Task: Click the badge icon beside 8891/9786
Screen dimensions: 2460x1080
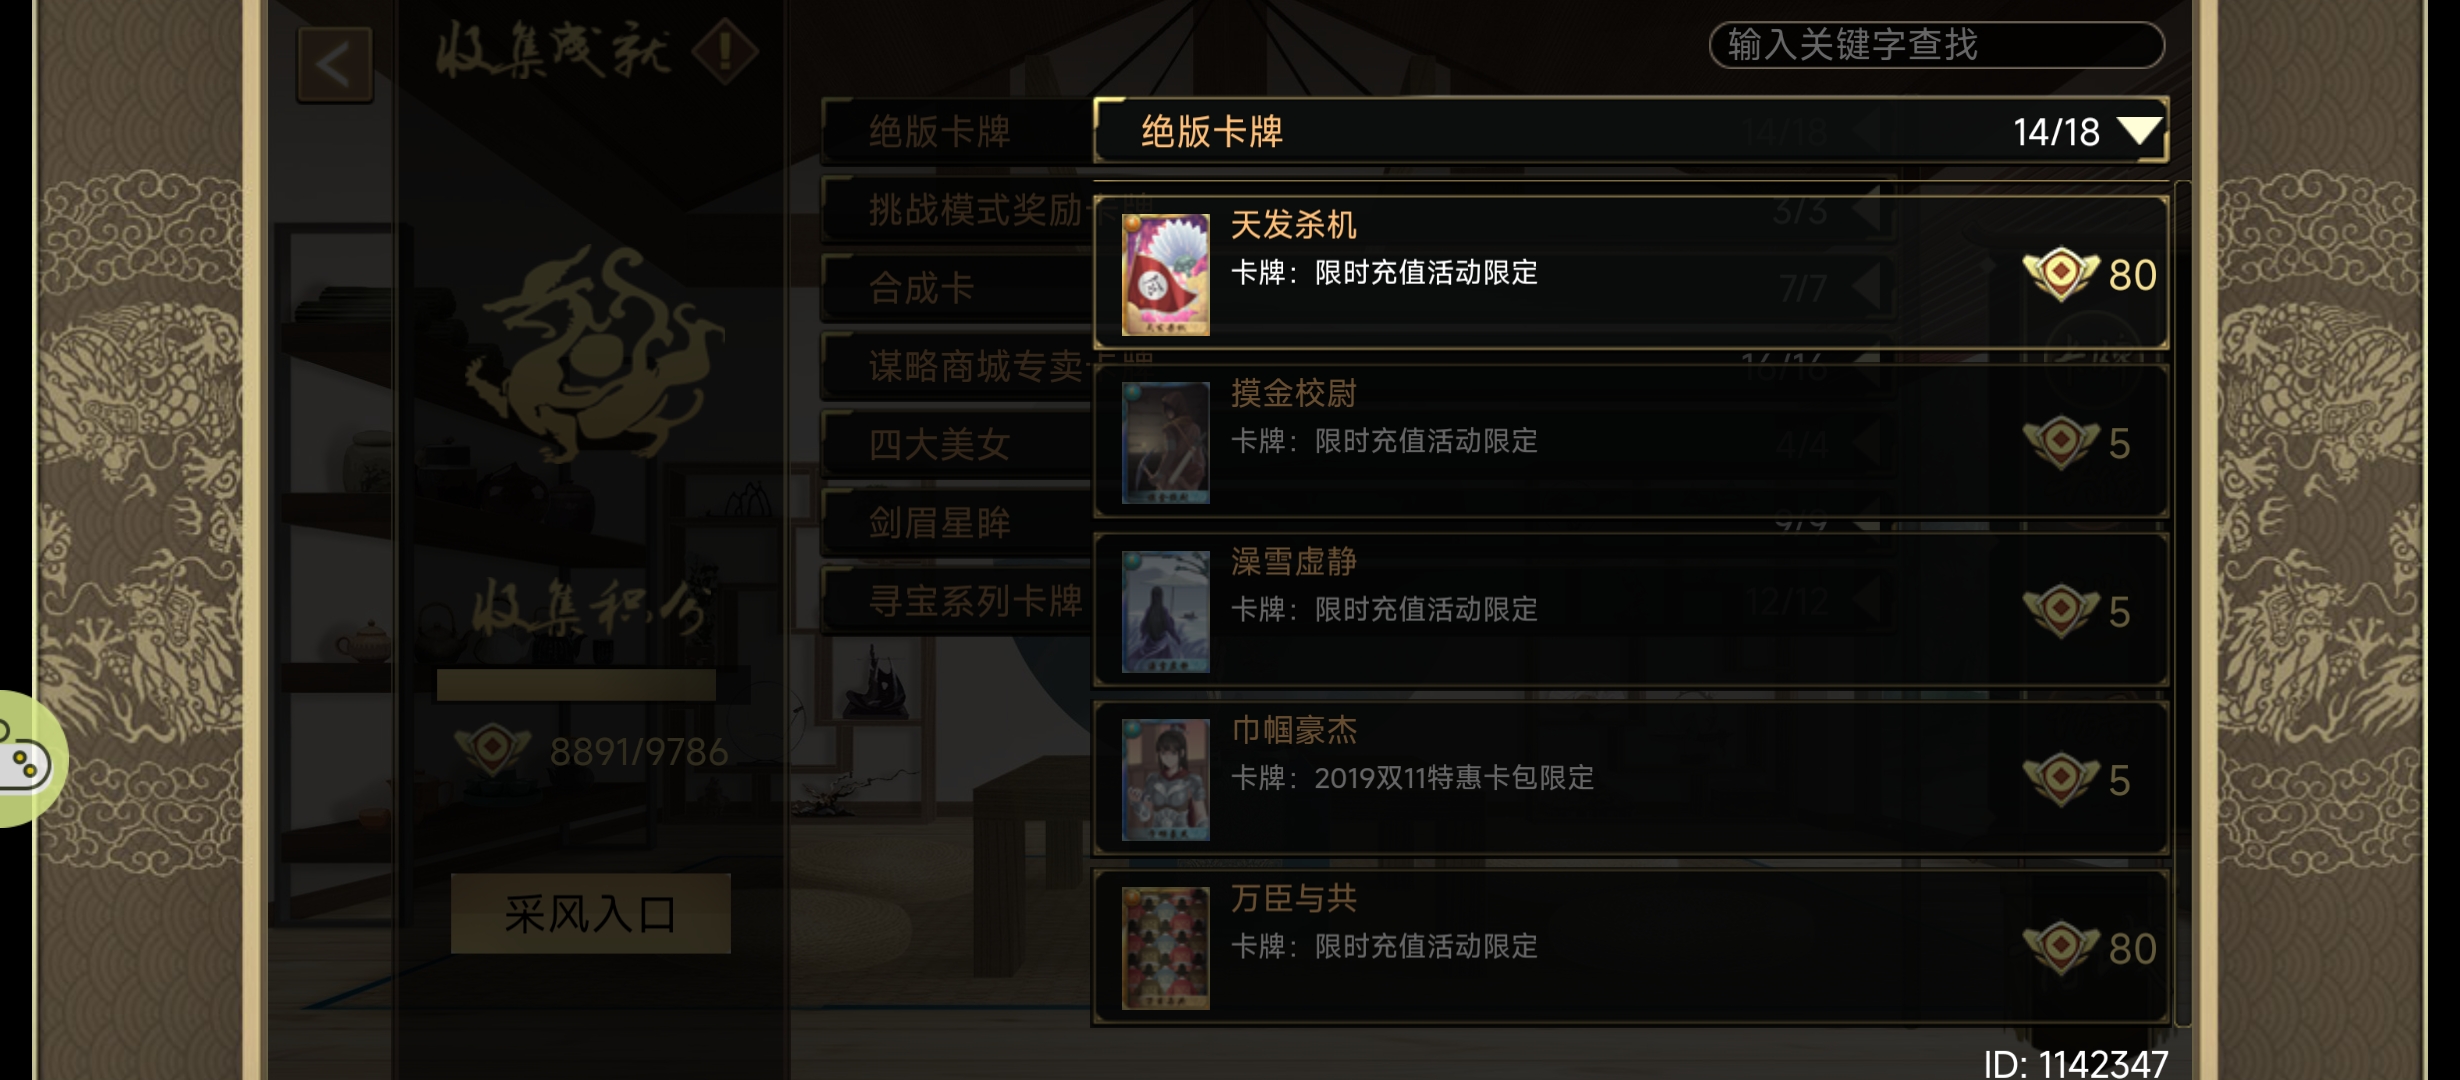Action: click(492, 751)
